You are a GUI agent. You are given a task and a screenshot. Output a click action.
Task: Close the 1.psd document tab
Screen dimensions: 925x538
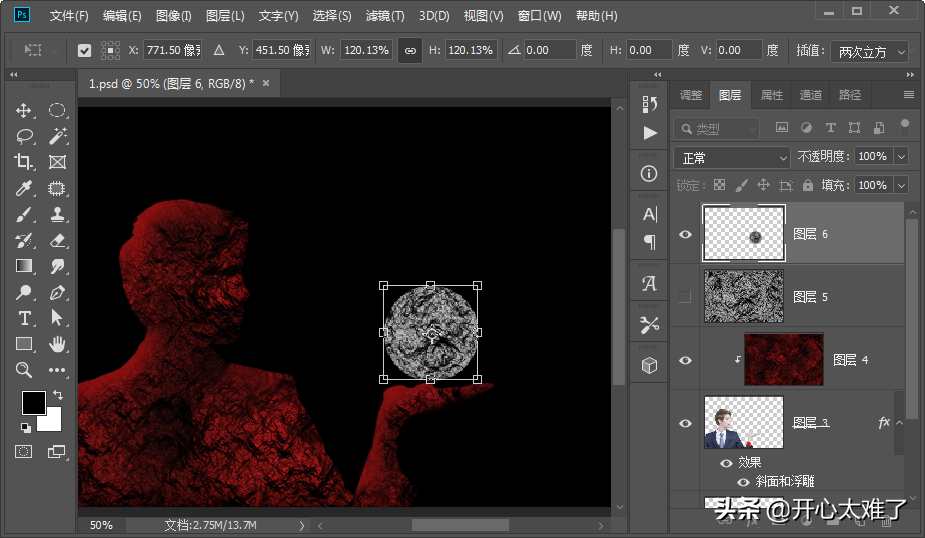coord(266,84)
